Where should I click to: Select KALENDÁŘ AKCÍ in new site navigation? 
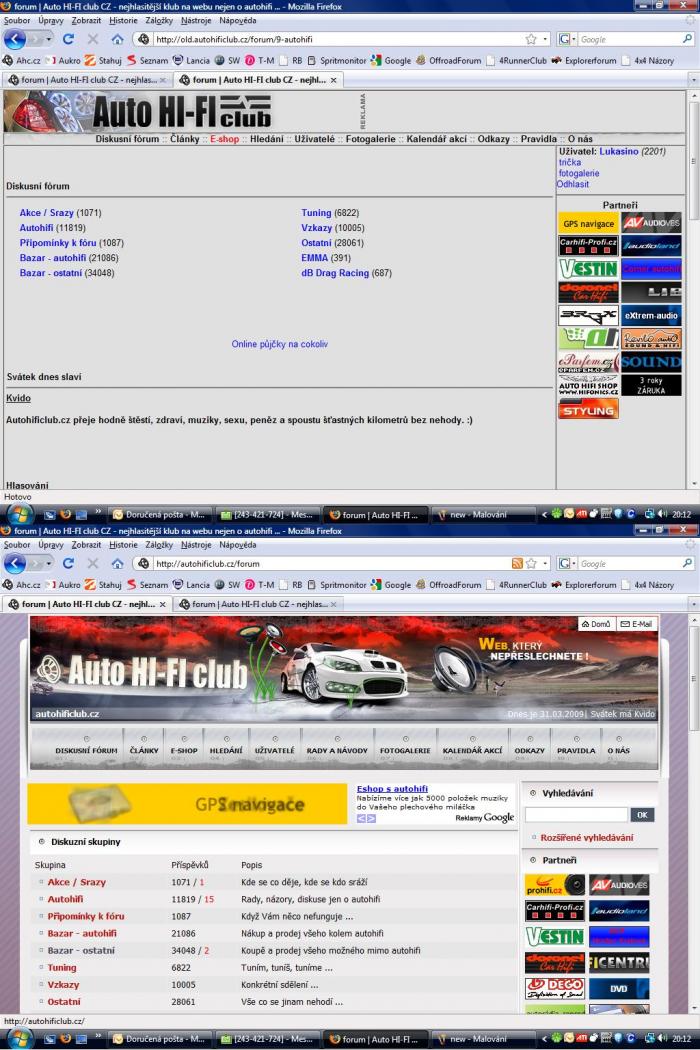point(472,751)
